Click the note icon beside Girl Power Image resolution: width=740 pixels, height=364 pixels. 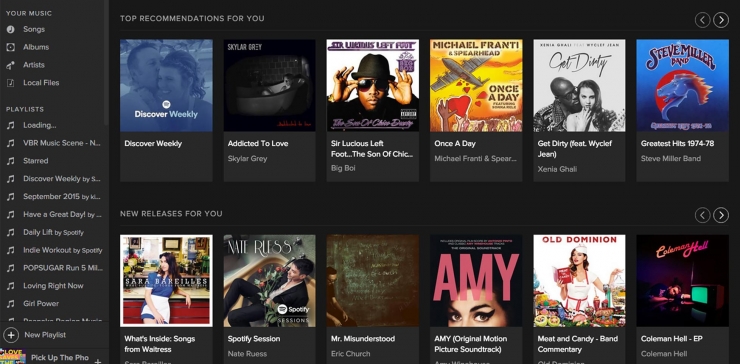pos(10,304)
